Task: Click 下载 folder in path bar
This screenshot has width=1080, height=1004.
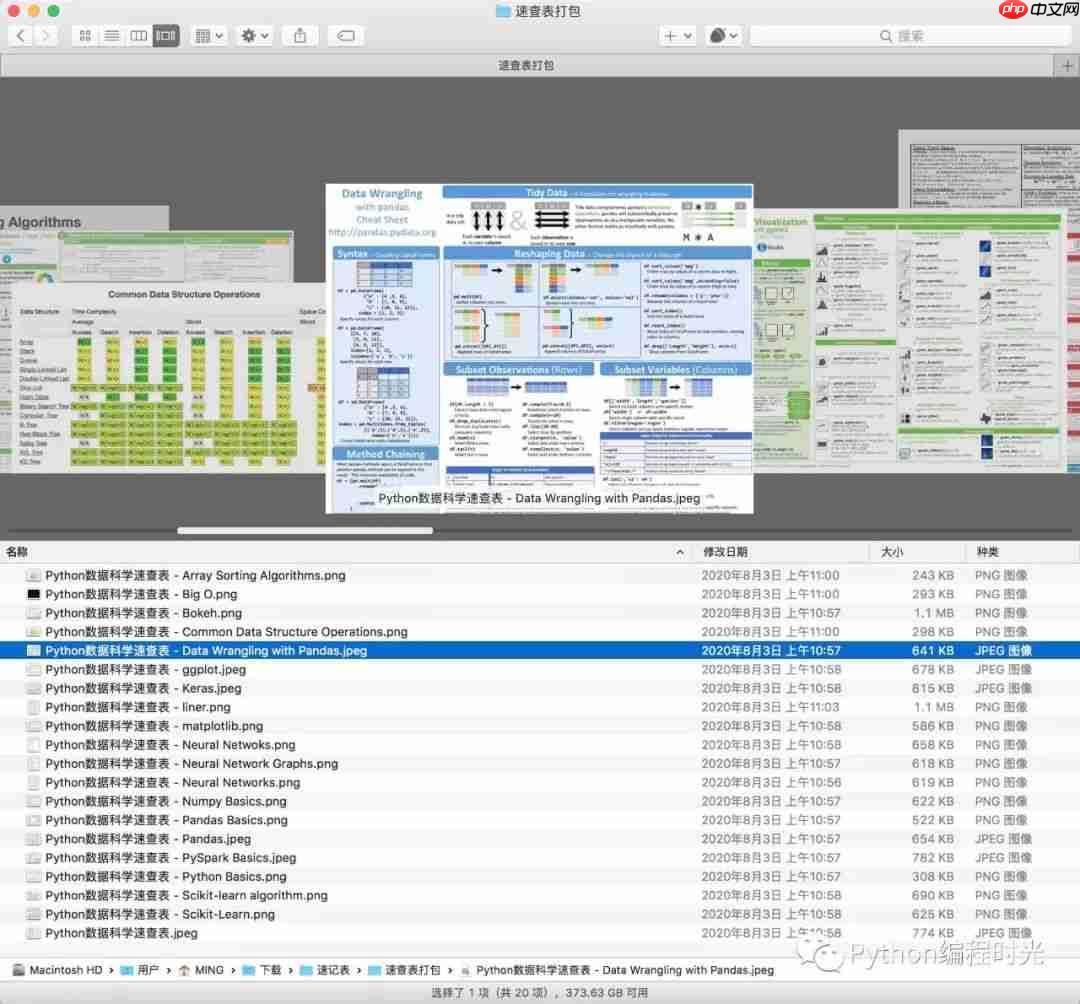Action: click(x=262, y=970)
